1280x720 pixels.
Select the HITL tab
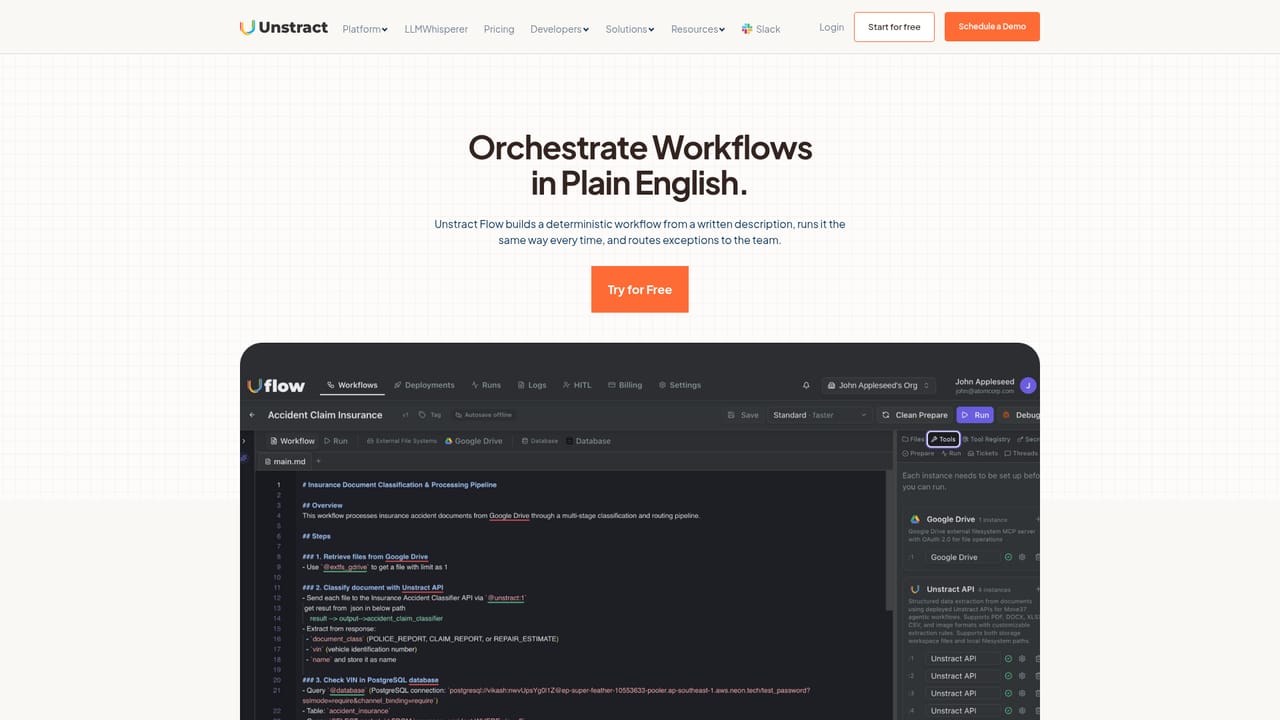[577, 385]
